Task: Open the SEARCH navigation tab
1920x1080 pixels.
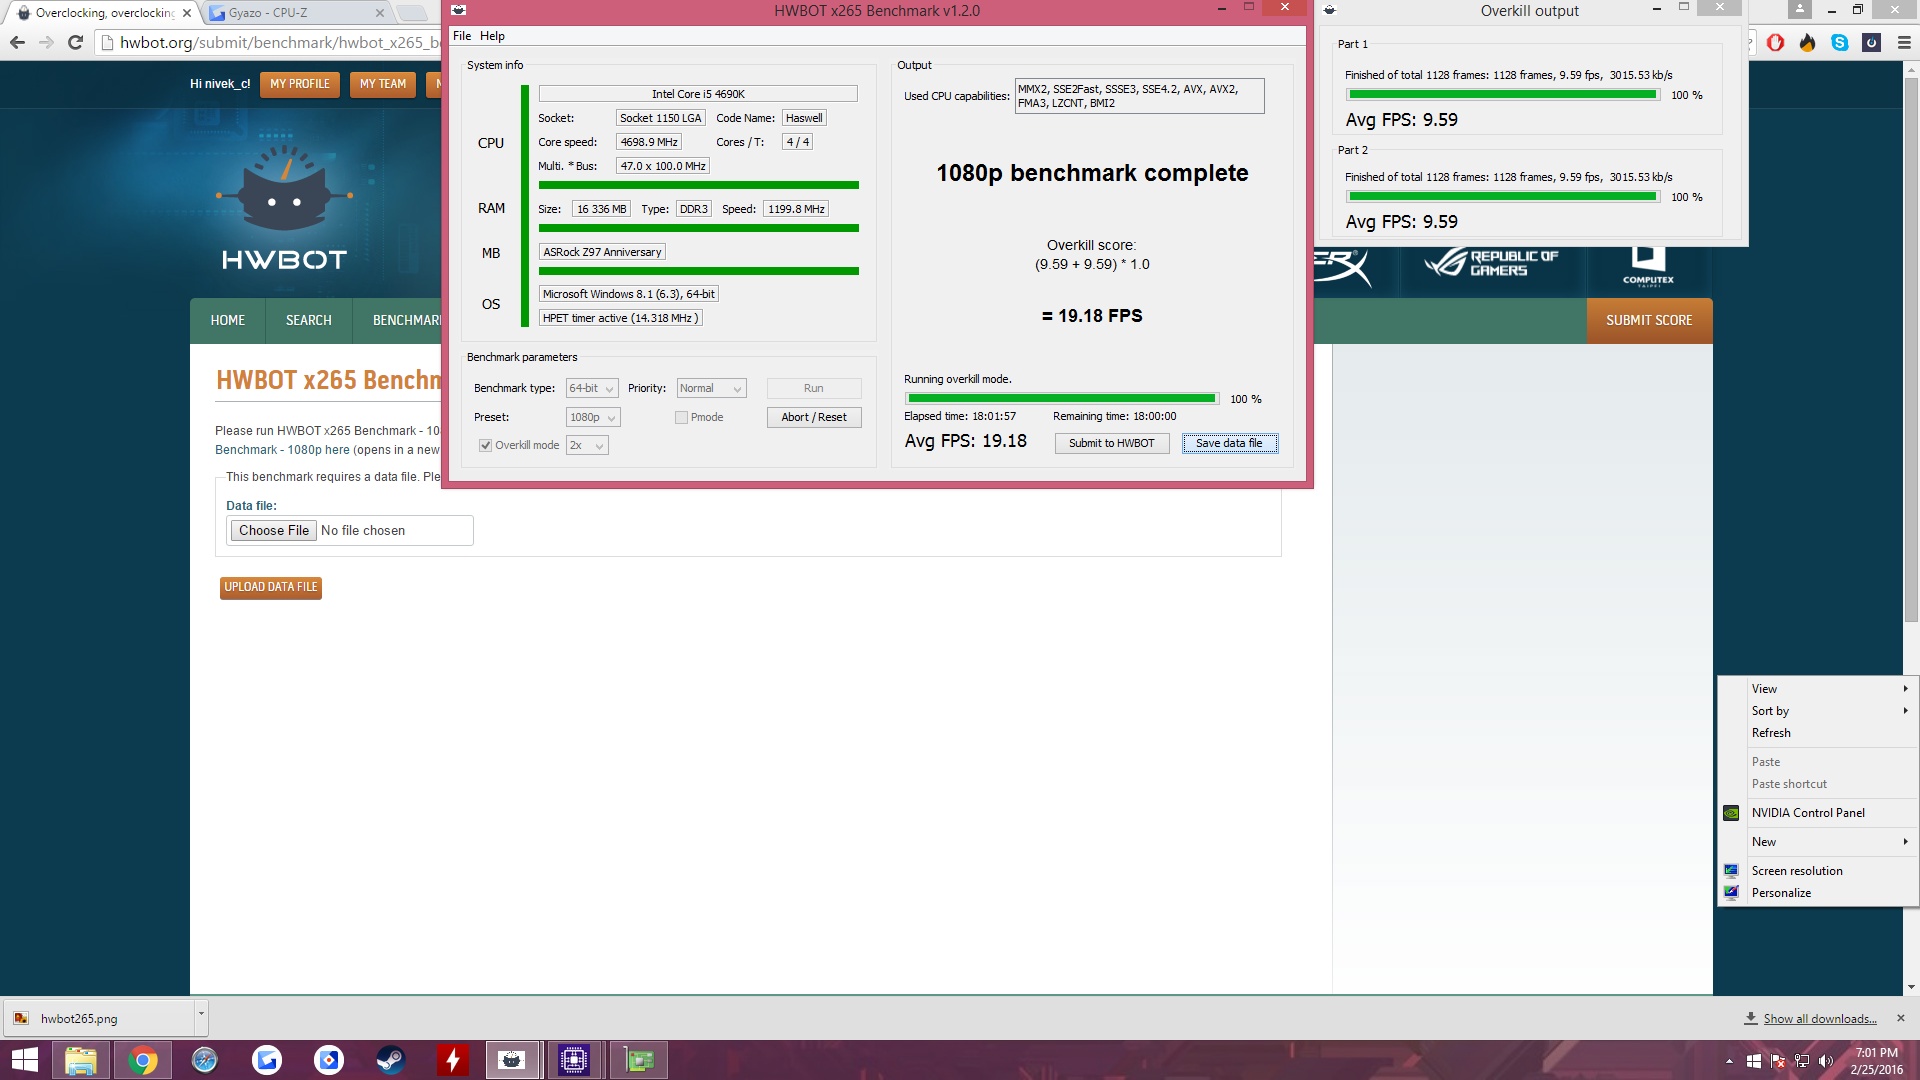Action: tap(308, 321)
